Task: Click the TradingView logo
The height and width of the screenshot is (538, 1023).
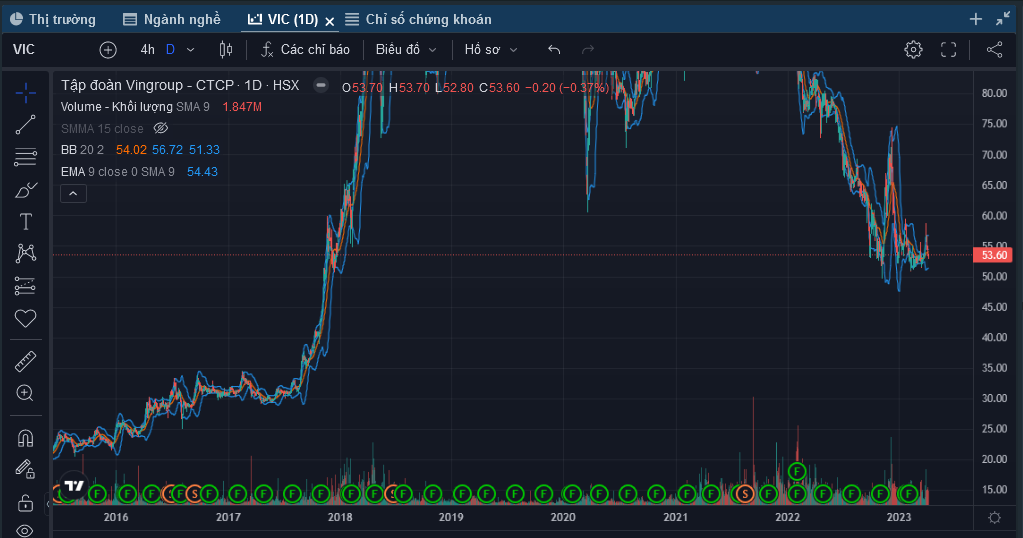Action: [x=74, y=485]
